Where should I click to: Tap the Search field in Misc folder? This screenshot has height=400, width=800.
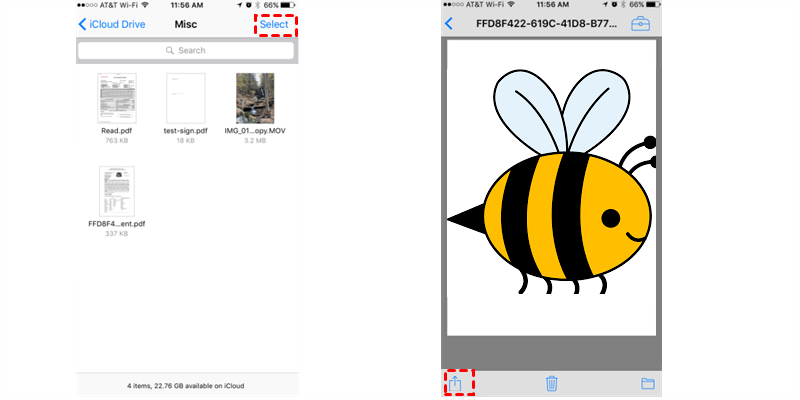186,51
